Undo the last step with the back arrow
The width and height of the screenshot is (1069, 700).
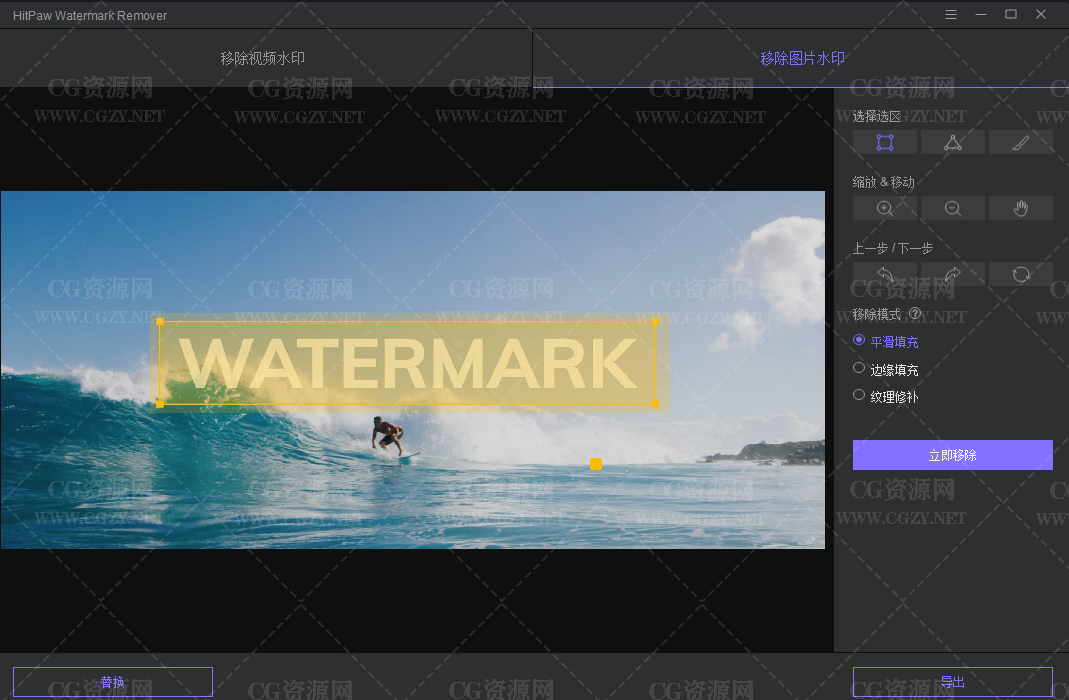(884, 274)
